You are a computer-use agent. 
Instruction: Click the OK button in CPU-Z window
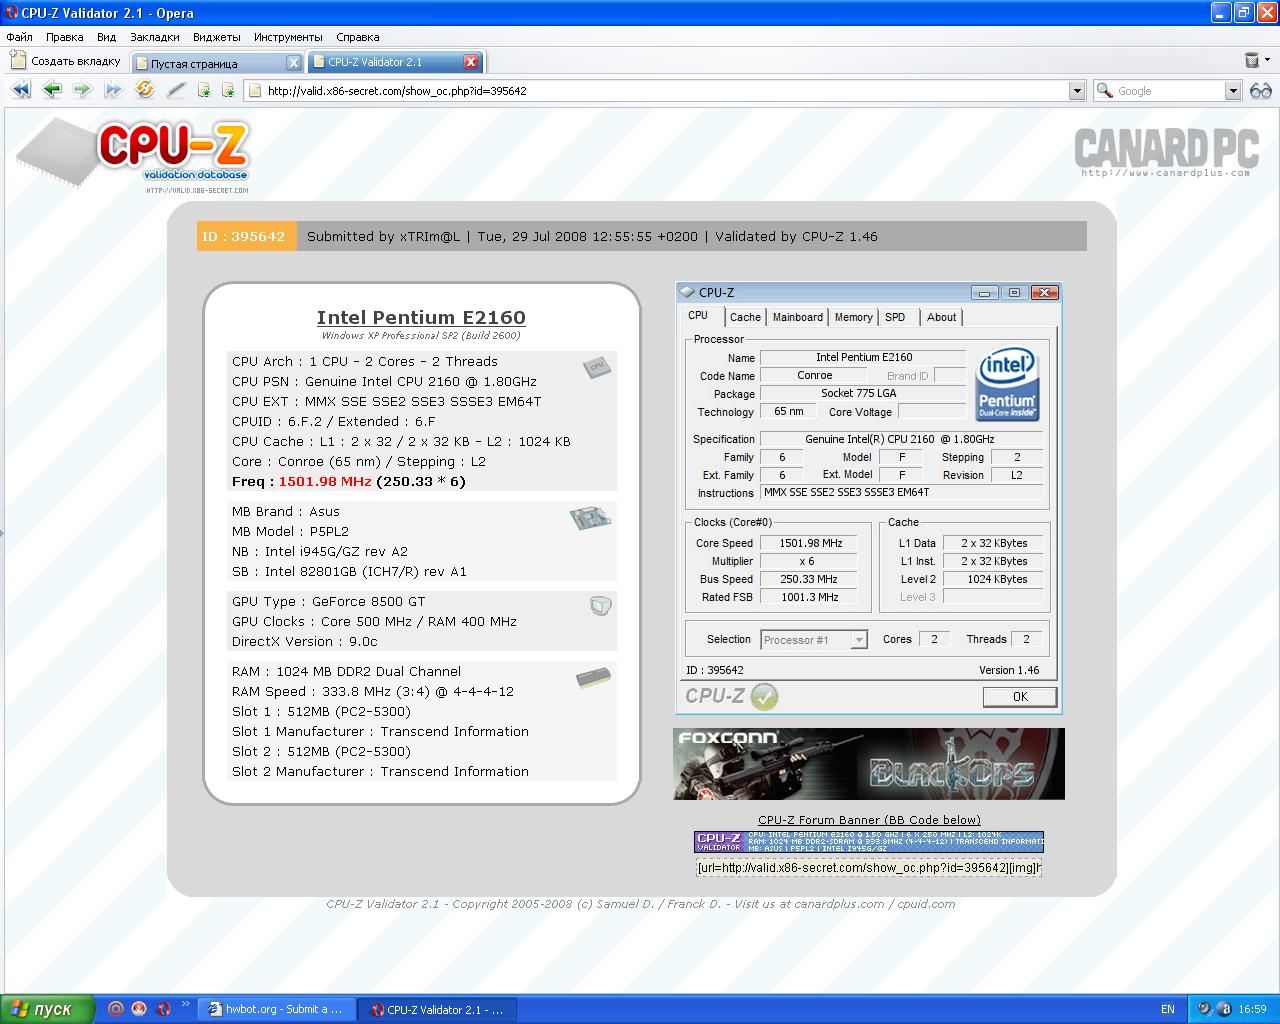point(1019,696)
